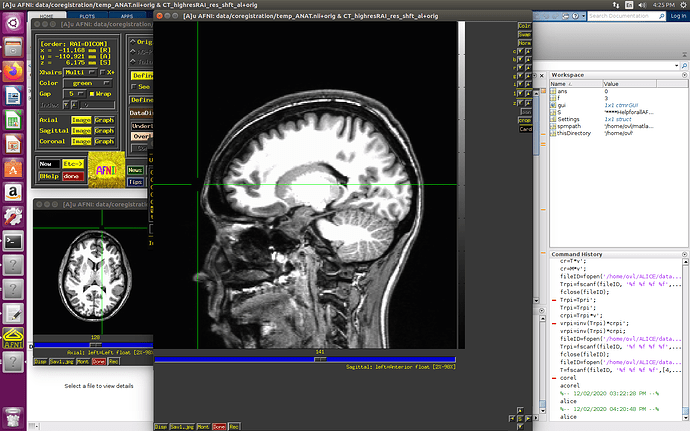Open the crosshair Color green dropdown
Viewport: 690px width, 431px height.
coord(88,83)
